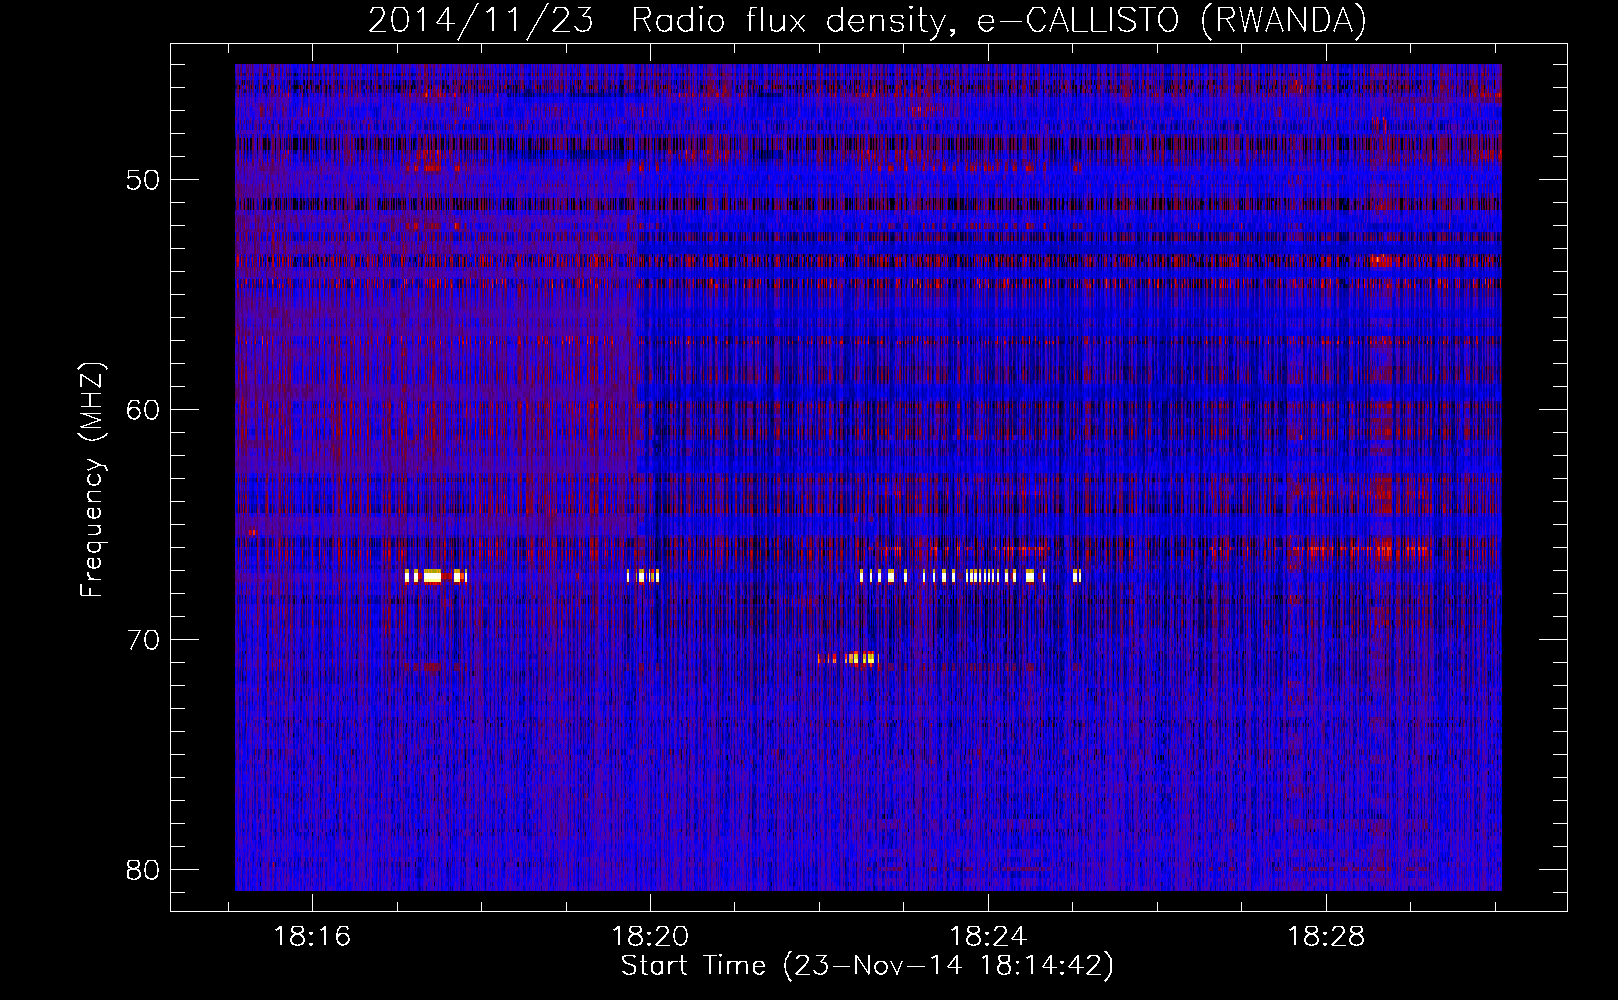1618x1000 pixels.
Task: Click the 70 frequency tick label
Action: [143, 641]
